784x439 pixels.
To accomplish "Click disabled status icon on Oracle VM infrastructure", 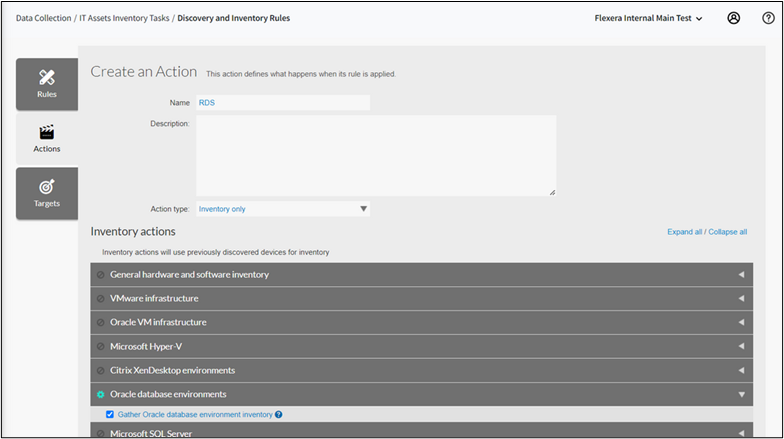I will tap(100, 322).
